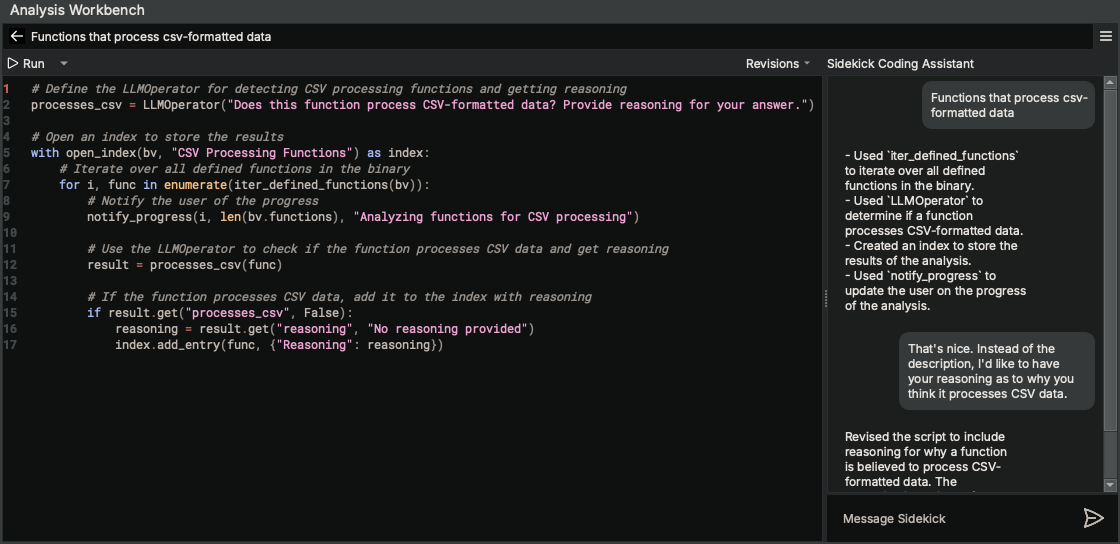Viewport: 1120px width, 544px height.
Task: Click the panel splitter handle dots
Action: [x=826, y=299]
